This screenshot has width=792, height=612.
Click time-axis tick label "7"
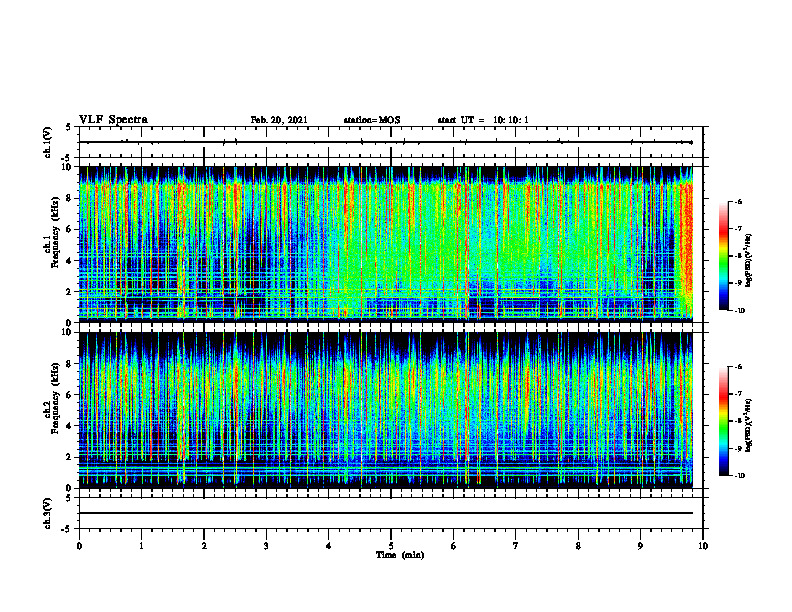[516, 546]
